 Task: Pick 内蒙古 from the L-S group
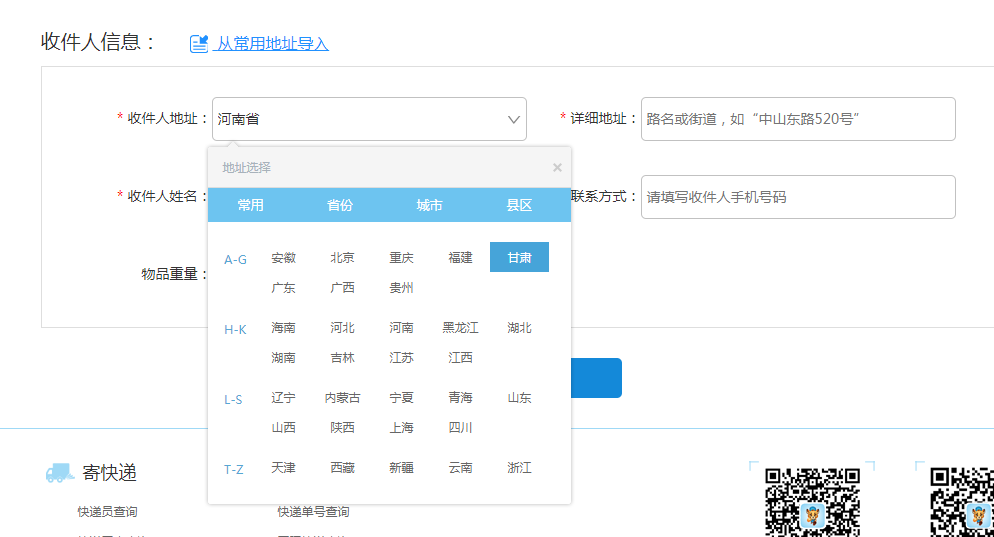(x=342, y=398)
